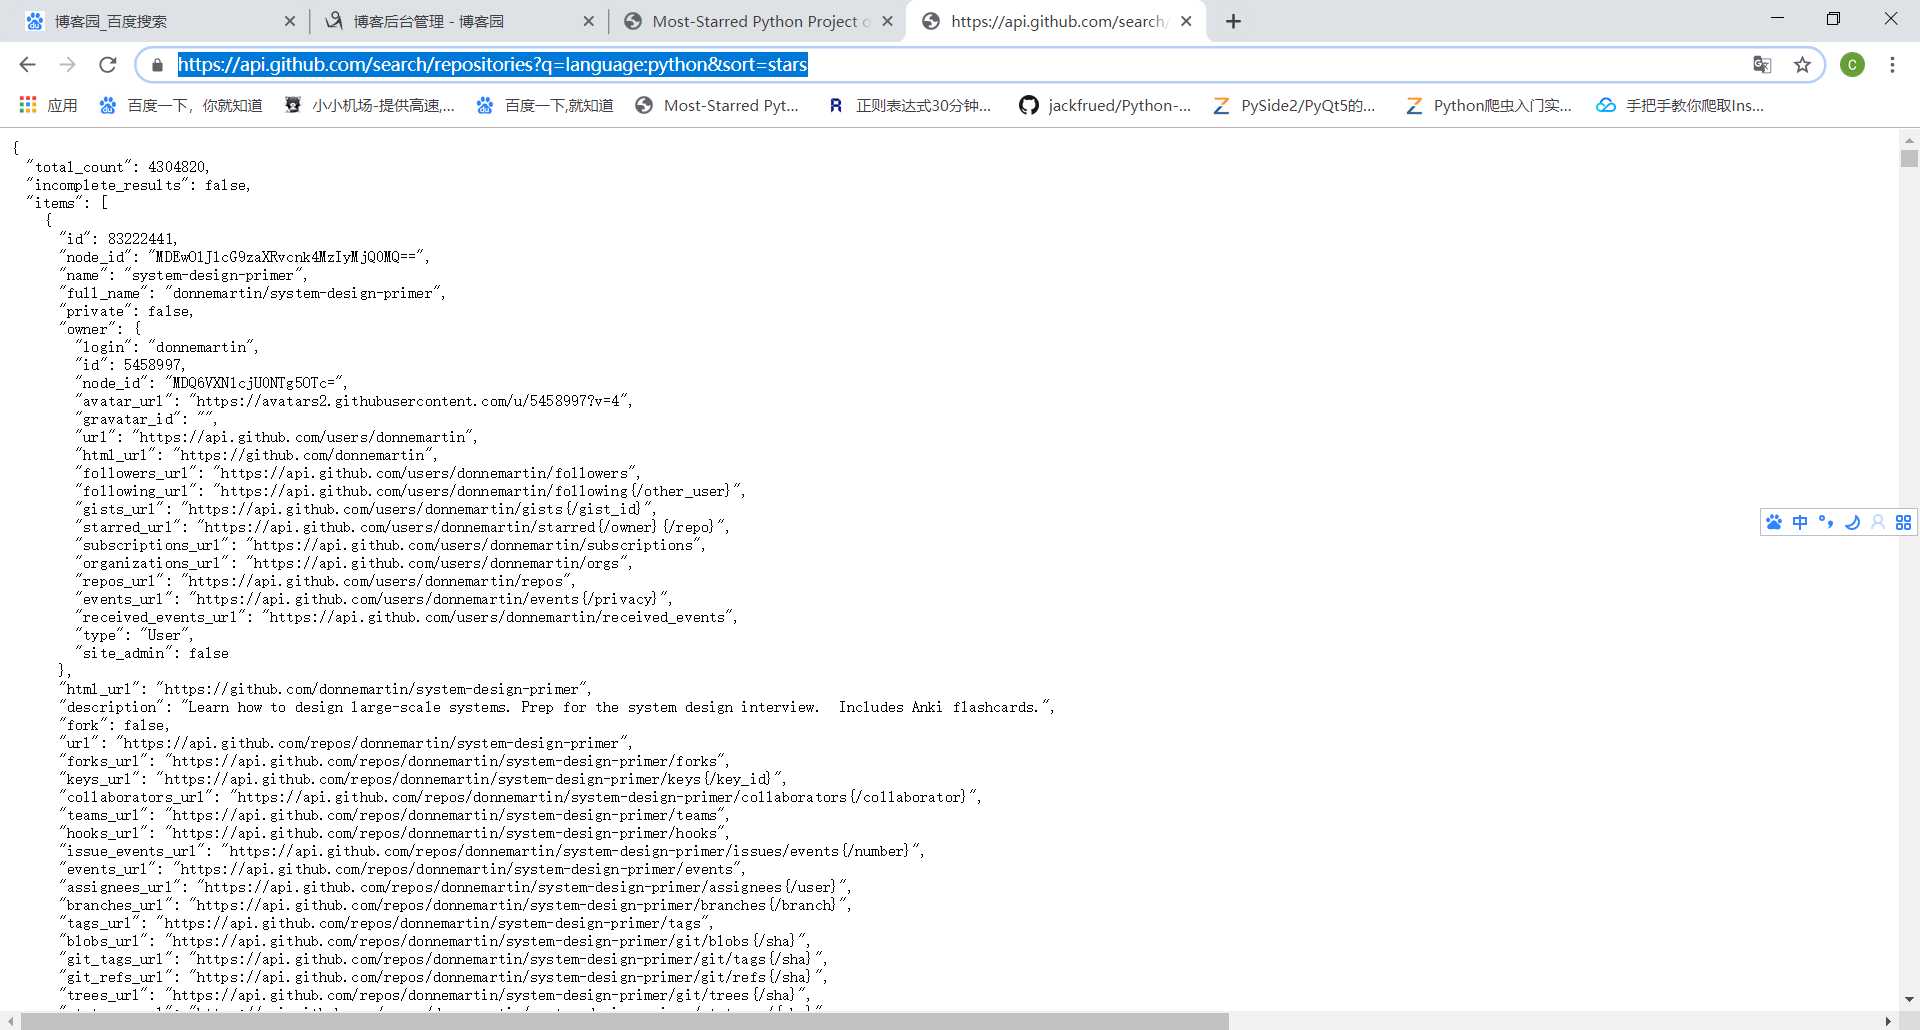
Task: Open the IME toolbox grid icon
Action: pyautogui.click(x=1903, y=522)
